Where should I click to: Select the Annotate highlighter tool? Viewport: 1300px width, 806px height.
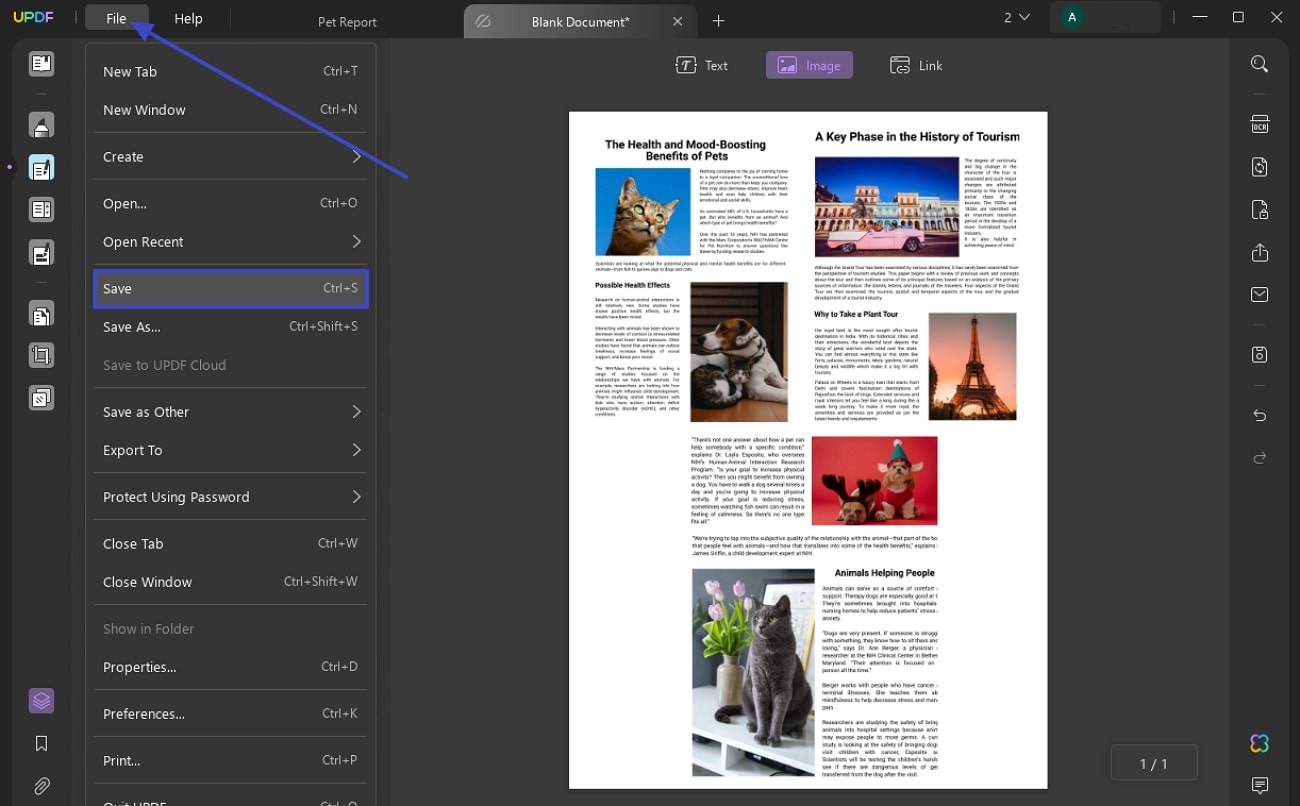41,125
